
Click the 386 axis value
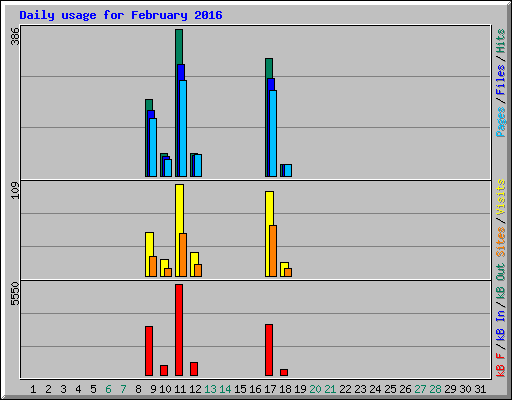point(15,36)
